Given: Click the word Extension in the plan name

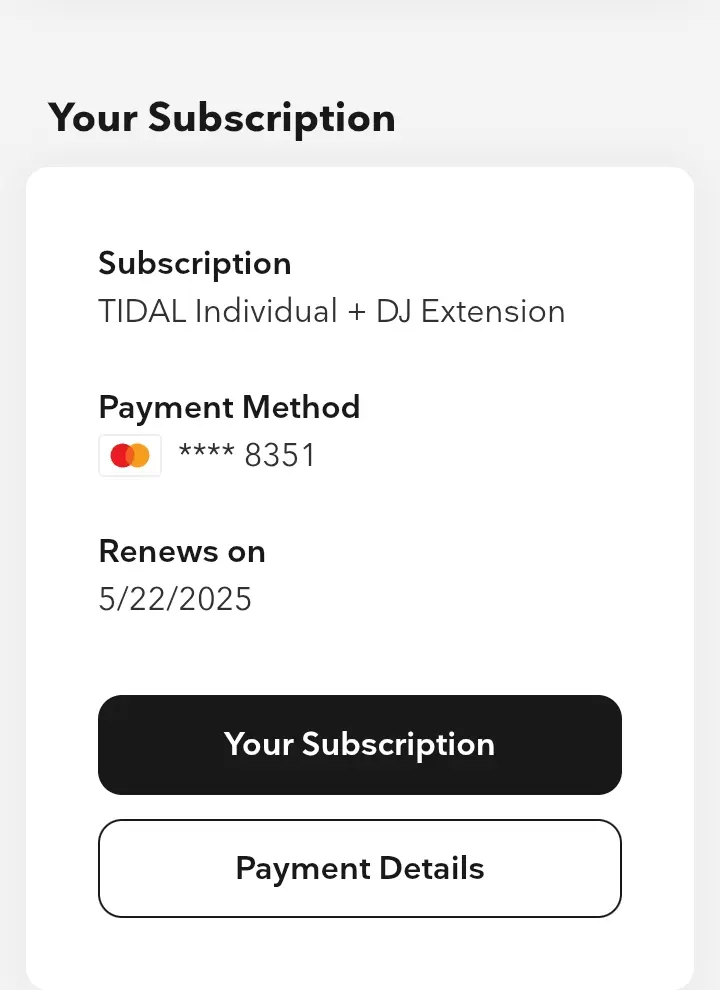Looking at the screenshot, I should (x=493, y=311).
